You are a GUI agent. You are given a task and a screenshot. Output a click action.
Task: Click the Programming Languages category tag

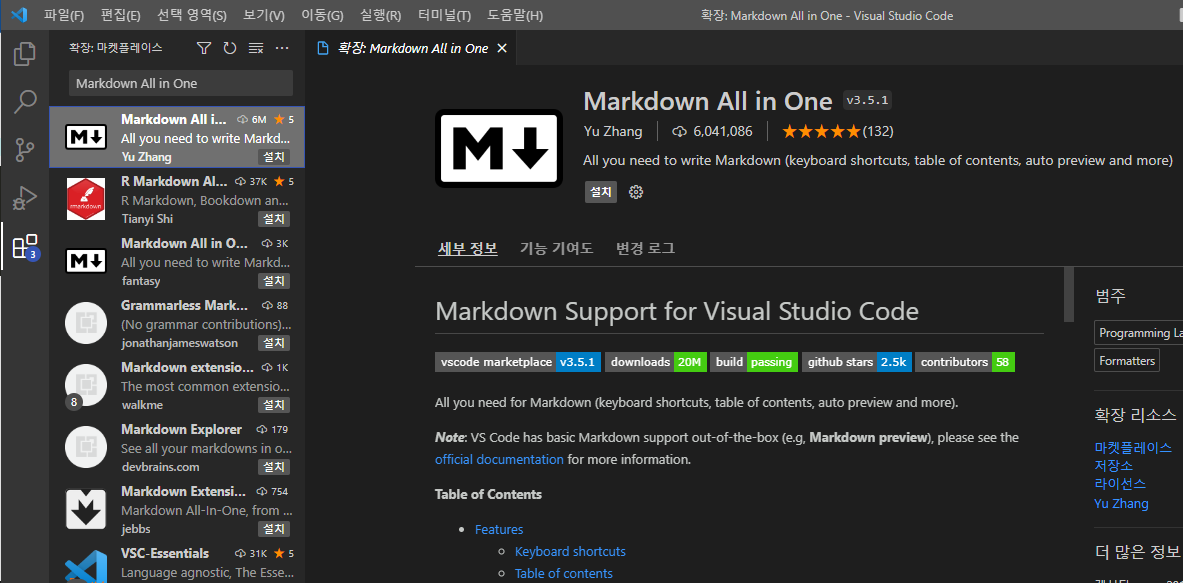point(1138,333)
